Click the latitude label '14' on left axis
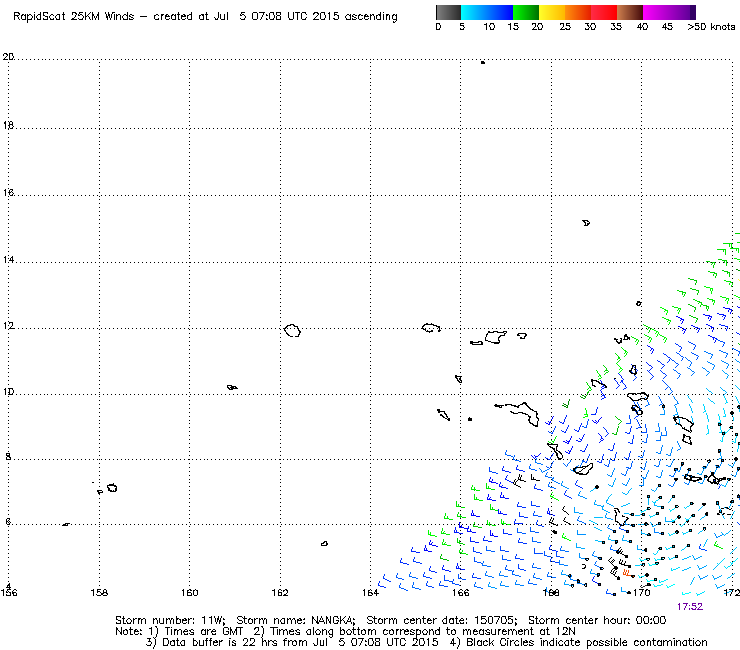Screen dimensions: 740x650 click(8, 260)
